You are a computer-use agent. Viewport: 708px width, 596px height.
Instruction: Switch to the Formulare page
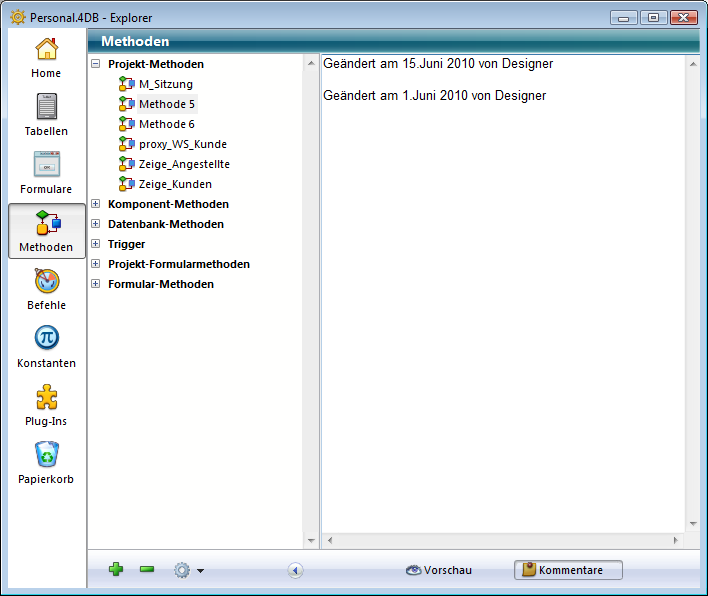tap(46, 173)
